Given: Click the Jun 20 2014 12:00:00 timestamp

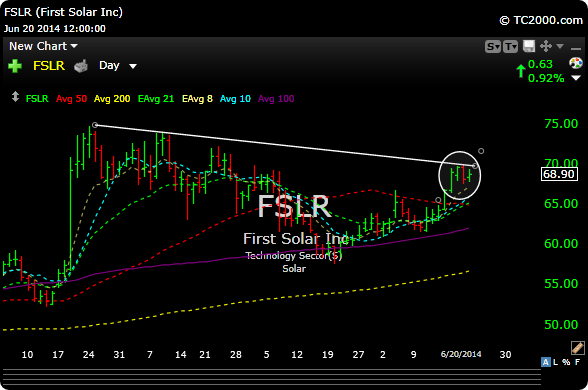Looking at the screenshot, I should [55, 29].
